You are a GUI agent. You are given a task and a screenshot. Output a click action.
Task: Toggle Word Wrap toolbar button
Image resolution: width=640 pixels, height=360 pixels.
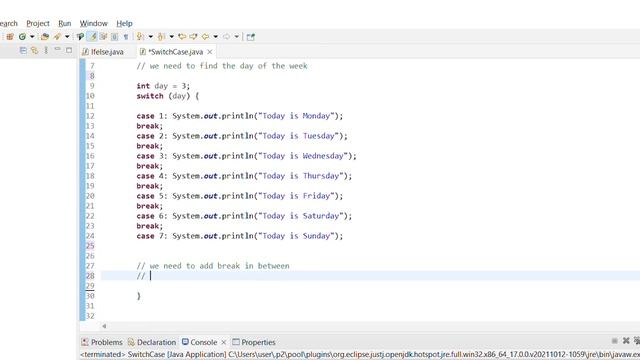(104, 37)
